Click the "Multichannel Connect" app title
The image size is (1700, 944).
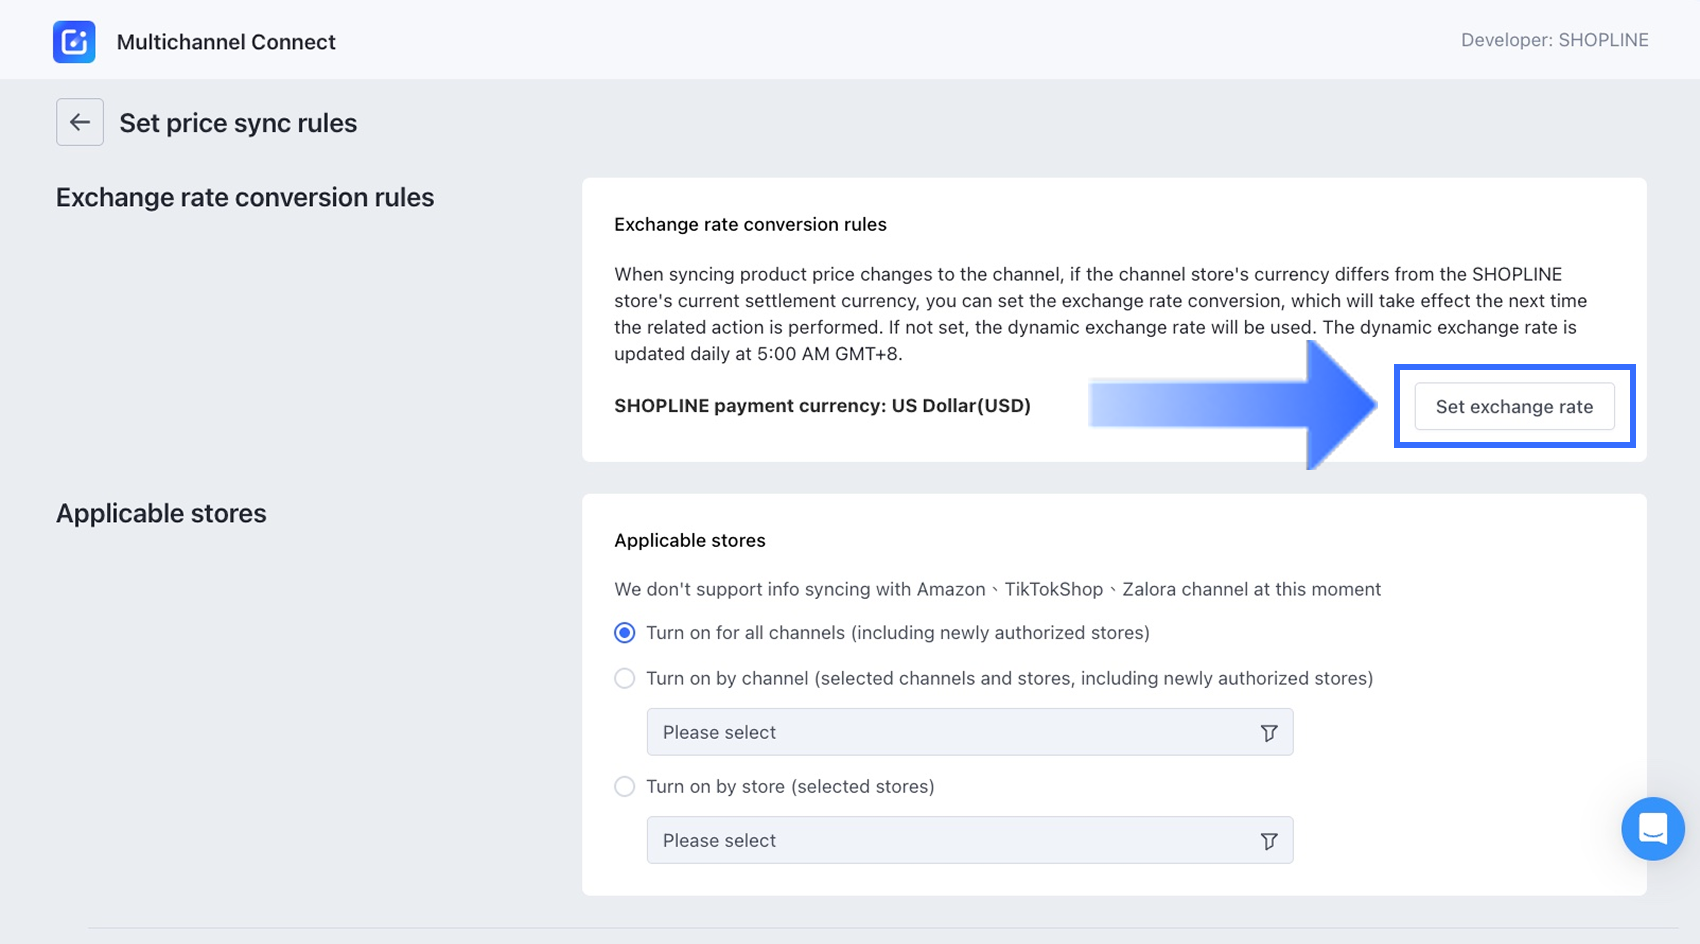point(226,42)
